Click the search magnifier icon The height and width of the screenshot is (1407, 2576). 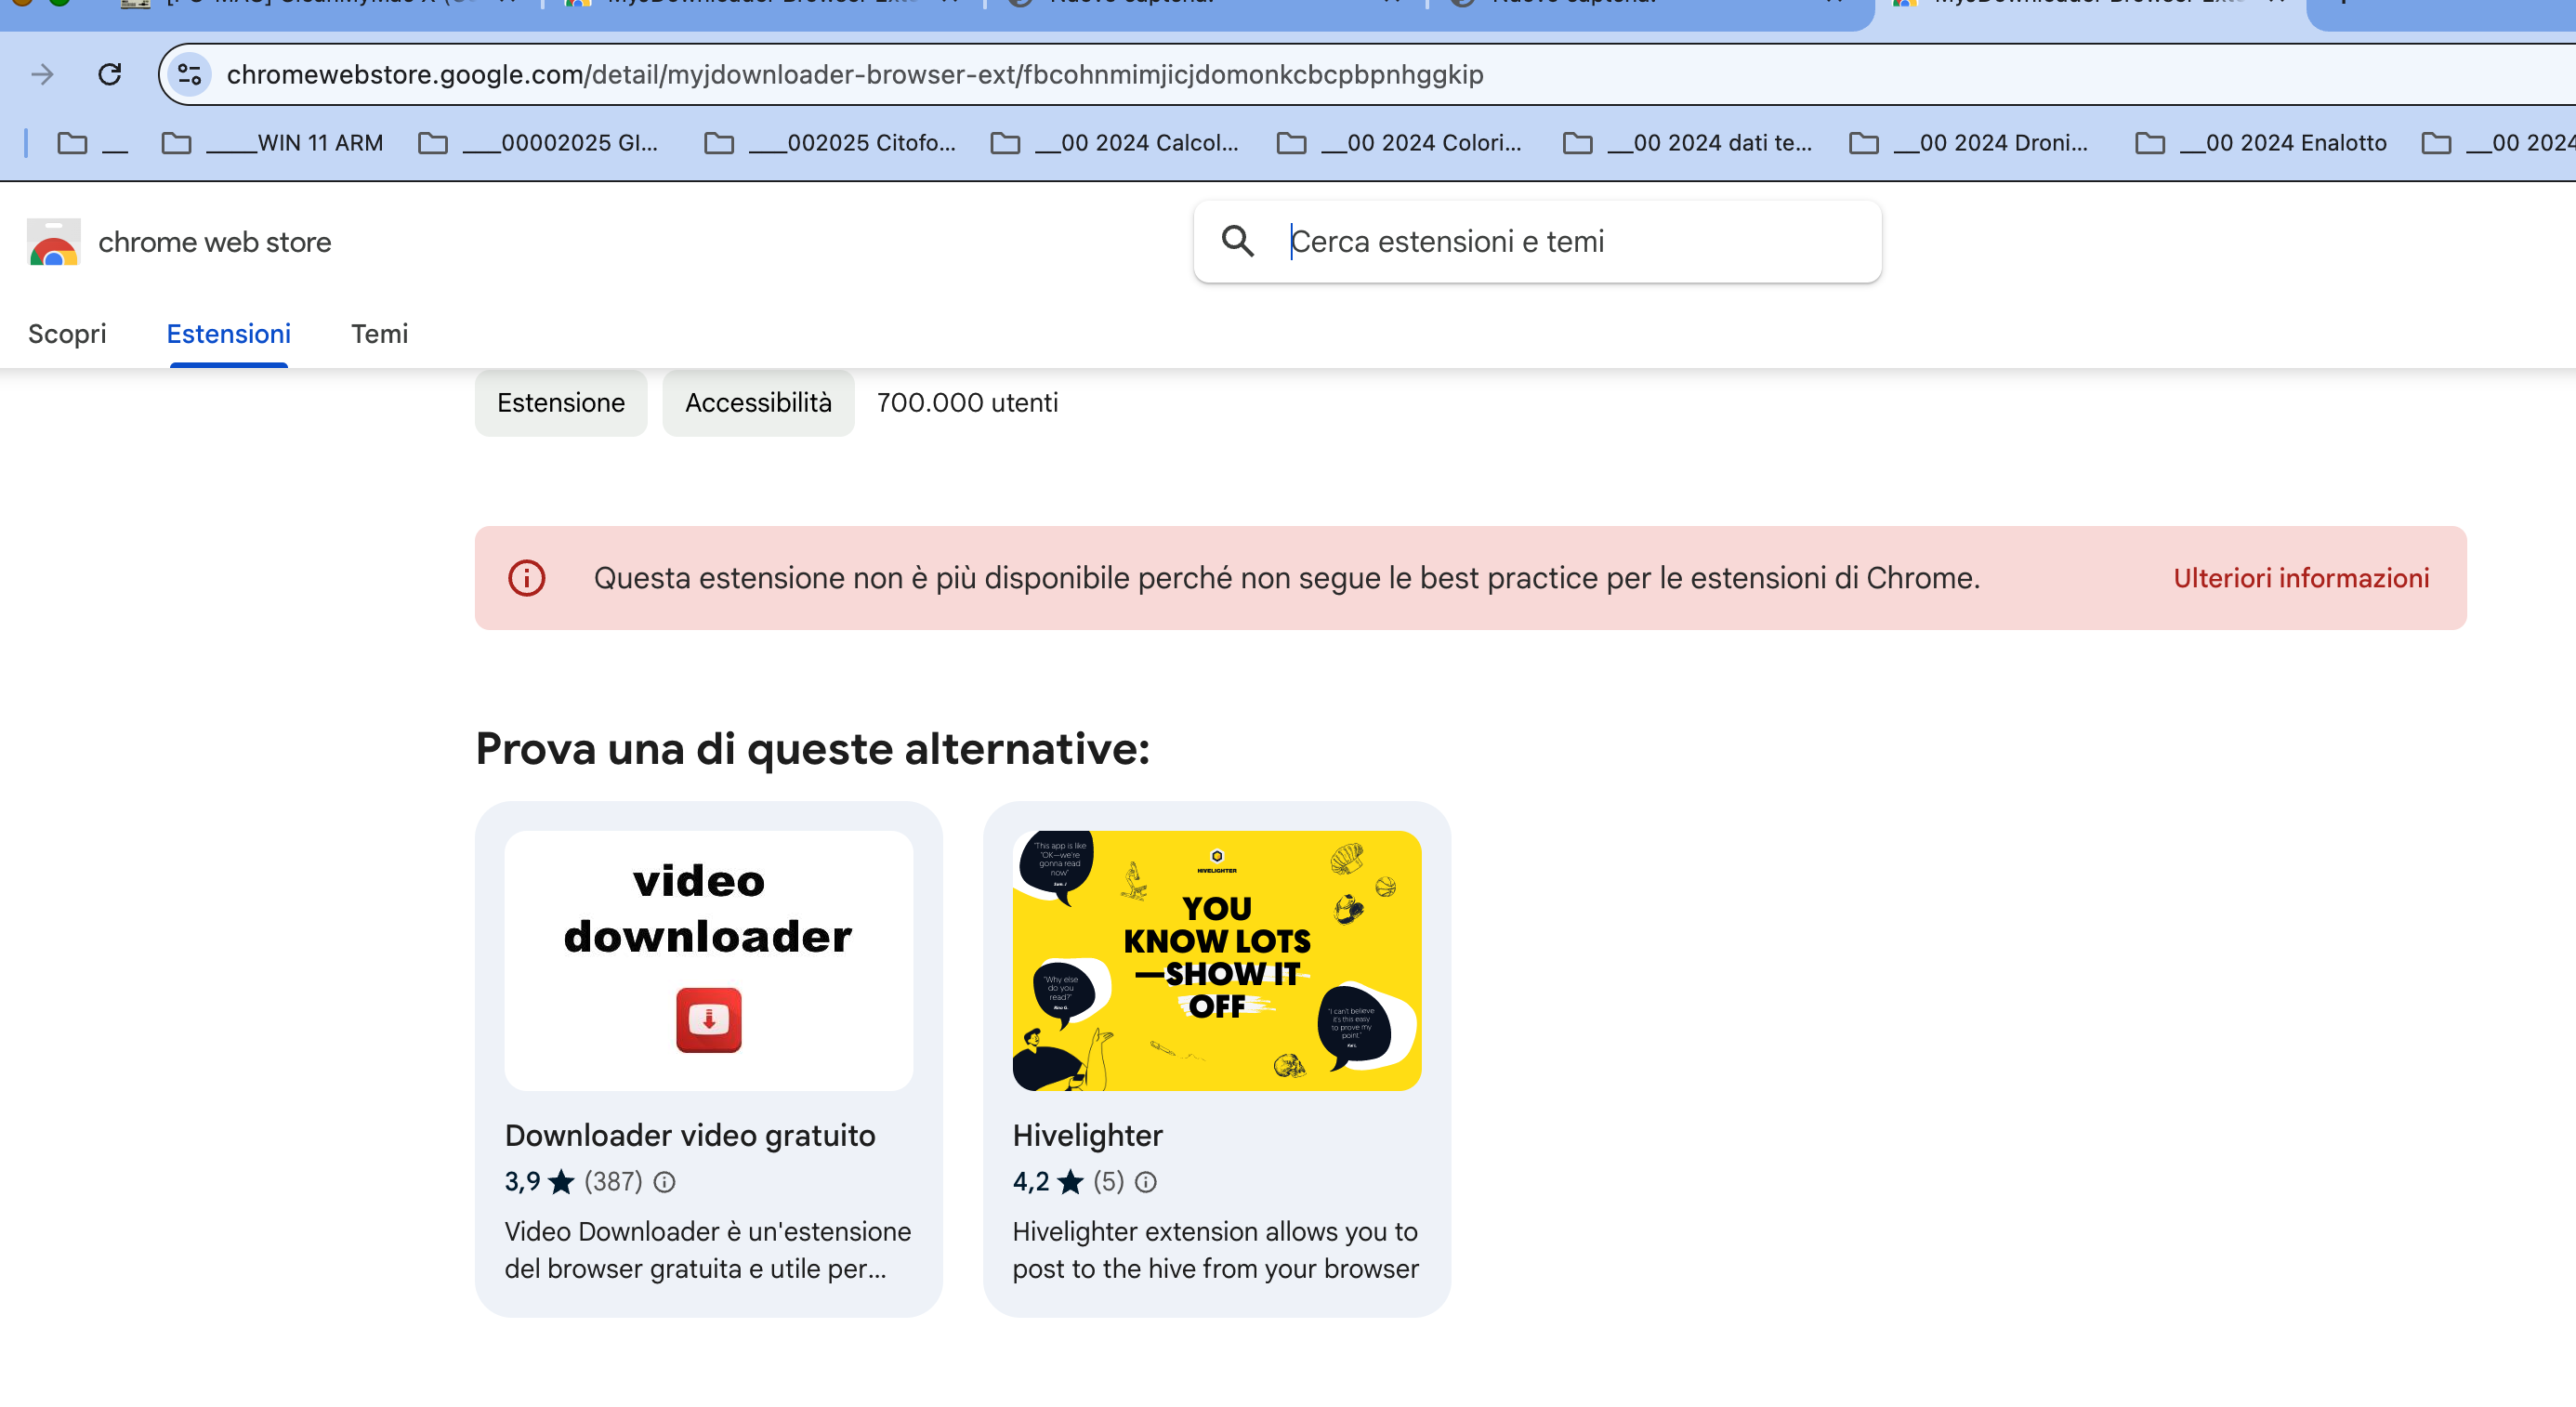pyautogui.click(x=1237, y=241)
